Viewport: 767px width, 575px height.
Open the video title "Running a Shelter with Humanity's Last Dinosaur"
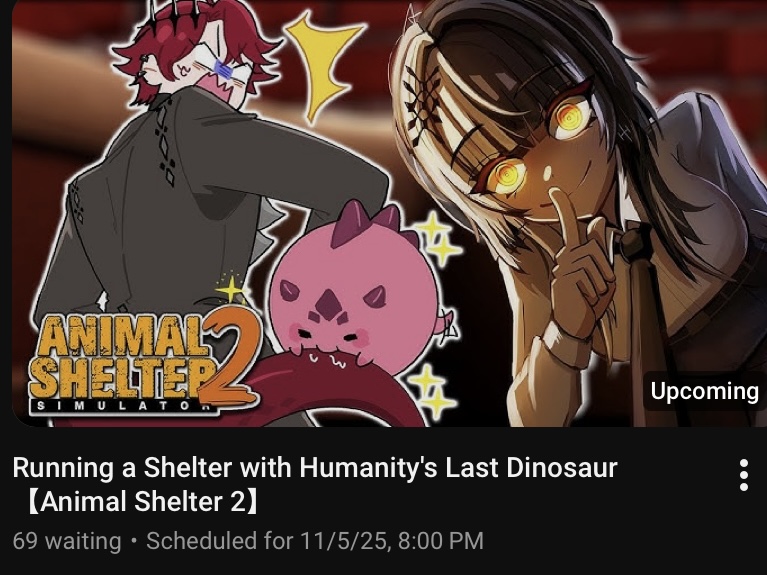click(315, 468)
